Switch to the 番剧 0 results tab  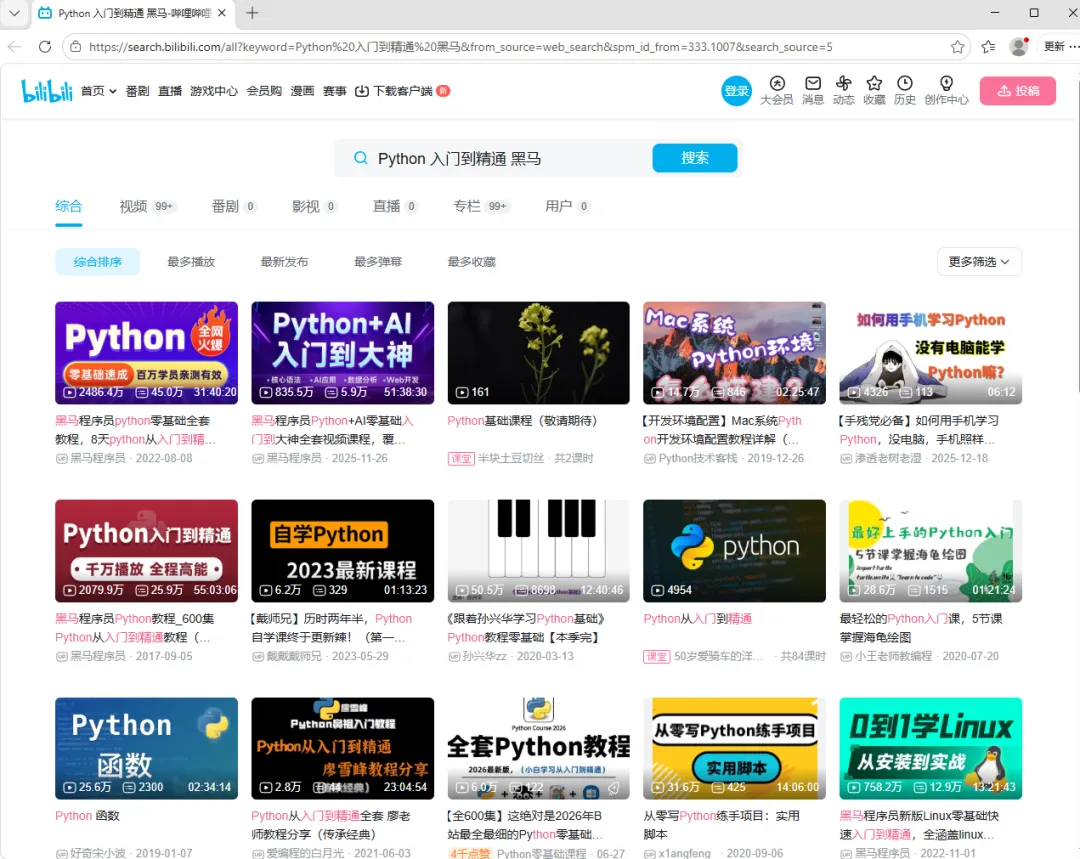pyautogui.click(x=234, y=206)
